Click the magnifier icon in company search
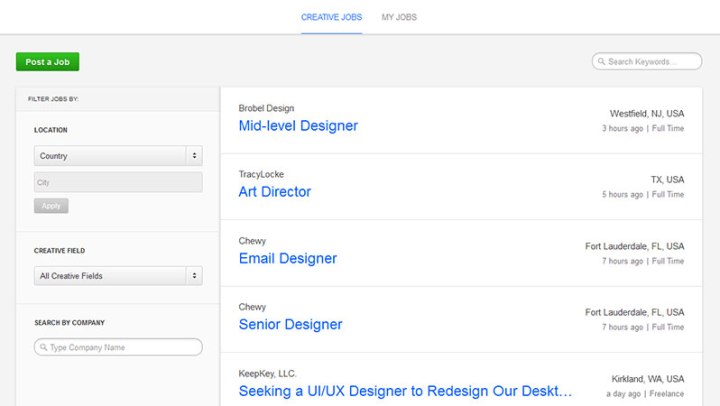Viewport: 720px width, 406px height. click(43, 347)
